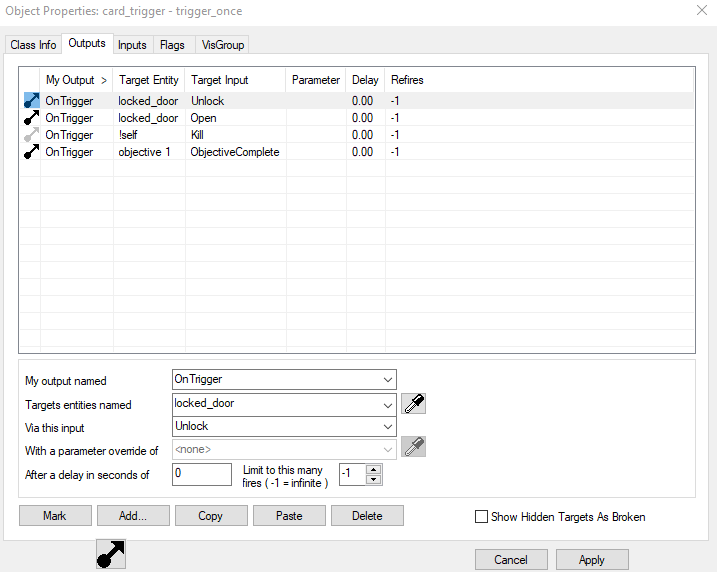Delete the selected output
The image size is (717, 572).
[367, 516]
